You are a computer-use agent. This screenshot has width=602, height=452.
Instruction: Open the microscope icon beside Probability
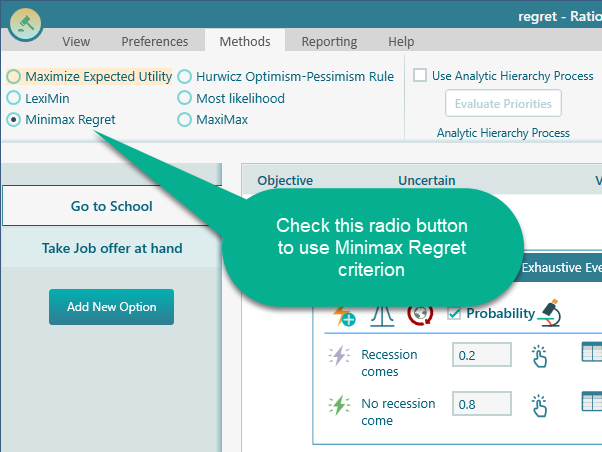click(550, 314)
